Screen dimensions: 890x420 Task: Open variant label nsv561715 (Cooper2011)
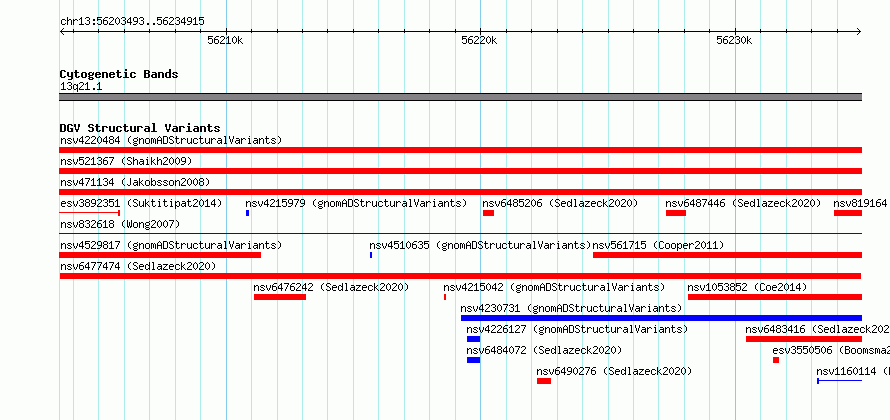pos(658,245)
